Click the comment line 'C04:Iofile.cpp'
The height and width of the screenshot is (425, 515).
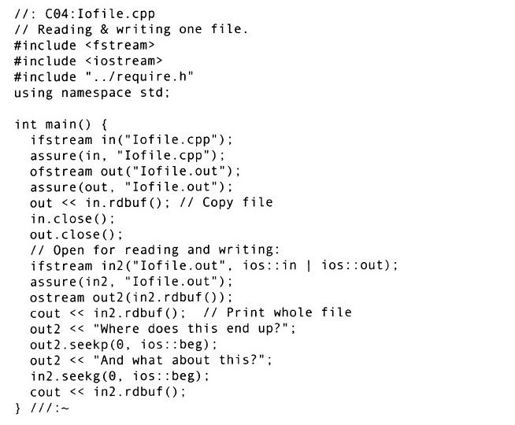tap(85, 14)
